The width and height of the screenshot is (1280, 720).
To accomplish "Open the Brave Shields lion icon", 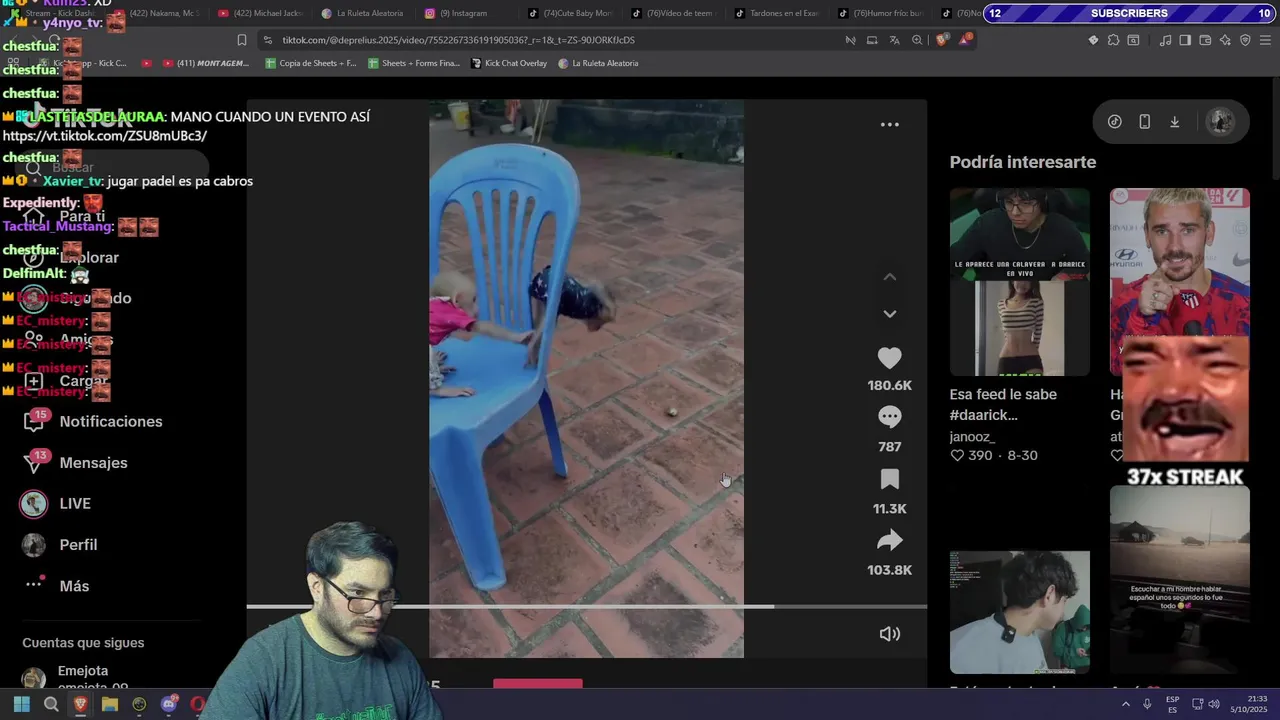I will [x=942, y=40].
